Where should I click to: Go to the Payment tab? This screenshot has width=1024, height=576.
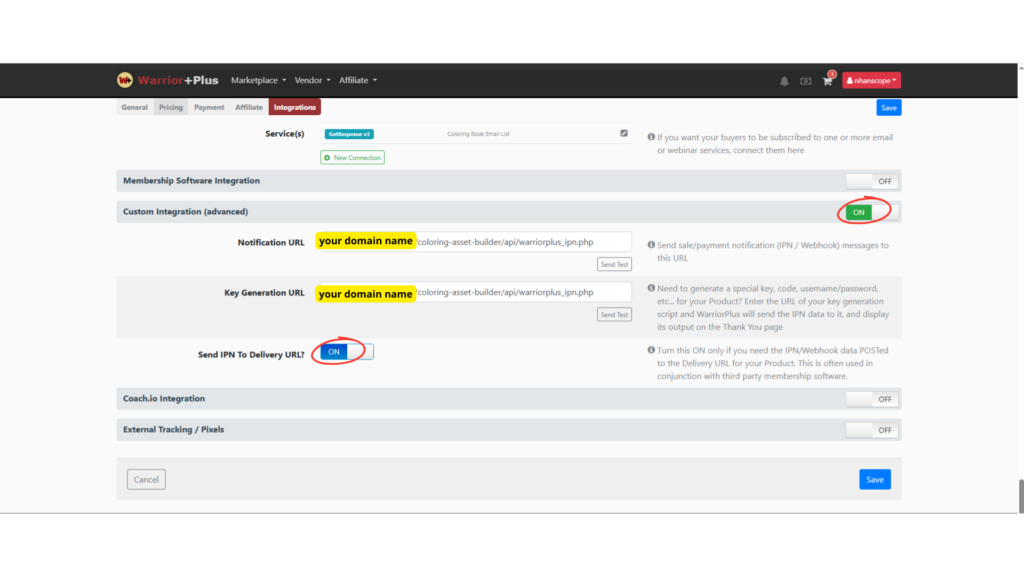pyautogui.click(x=209, y=107)
